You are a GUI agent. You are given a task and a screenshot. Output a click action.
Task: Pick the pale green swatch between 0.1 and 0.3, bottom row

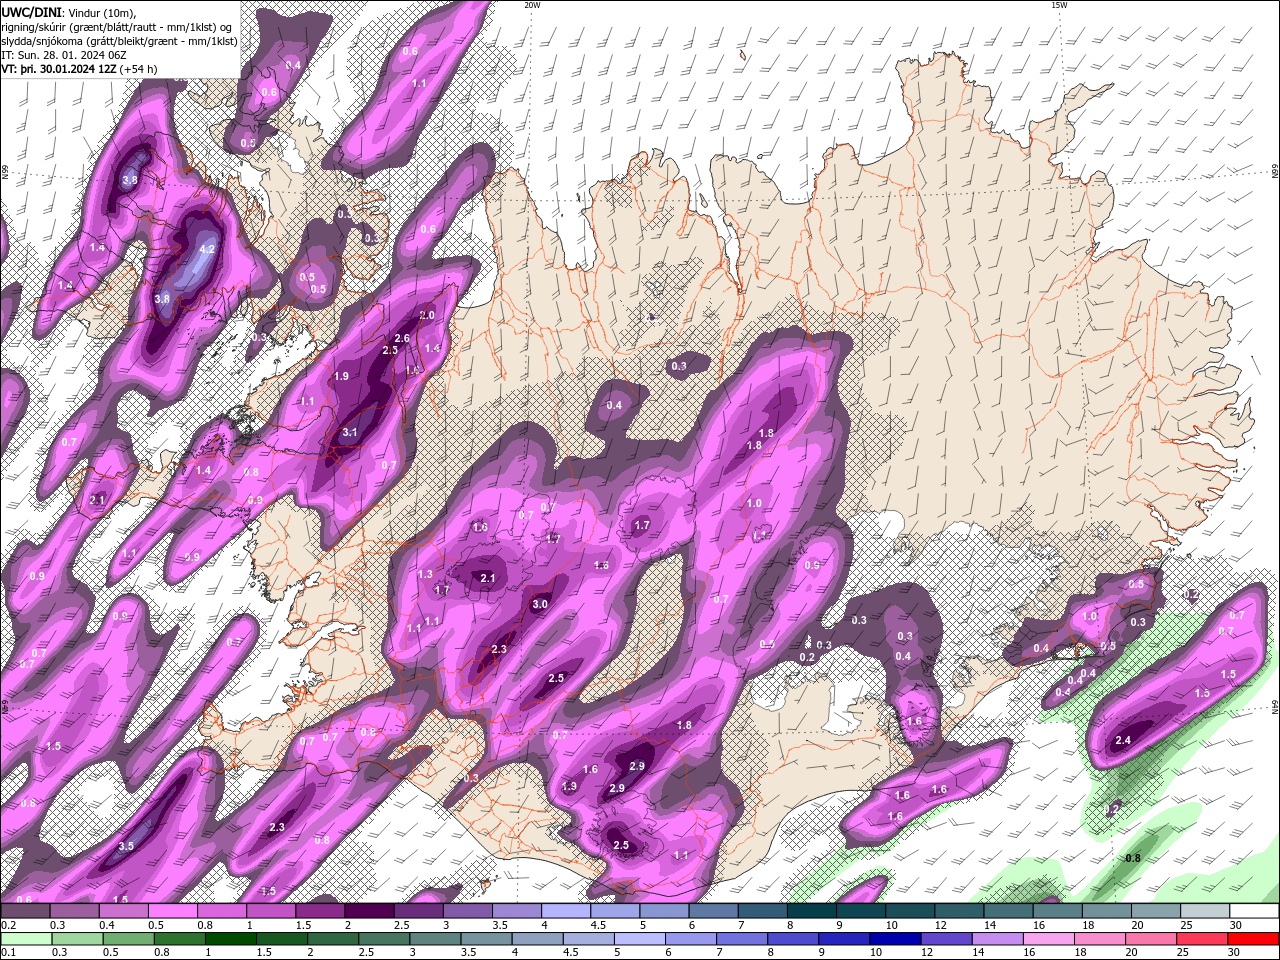(x=25, y=939)
